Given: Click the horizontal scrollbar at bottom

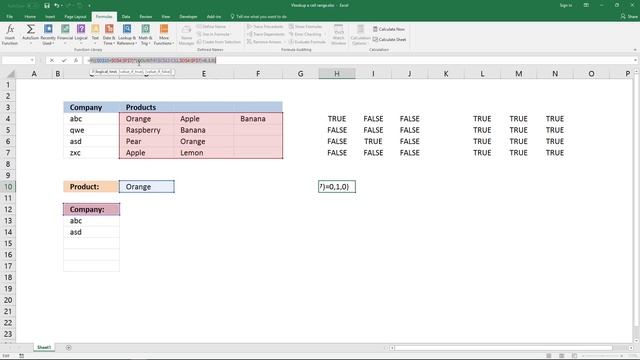Looking at the screenshot, I should (x=503, y=348).
